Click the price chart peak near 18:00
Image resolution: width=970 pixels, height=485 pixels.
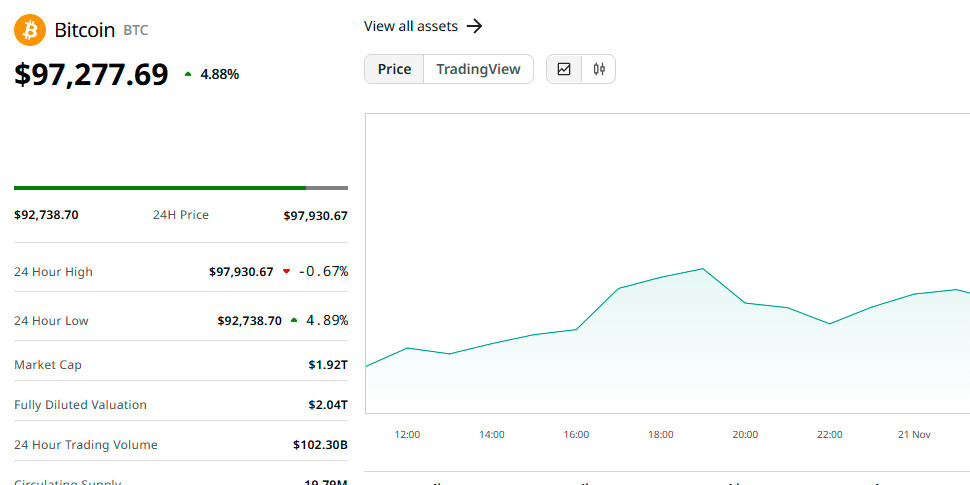click(703, 269)
